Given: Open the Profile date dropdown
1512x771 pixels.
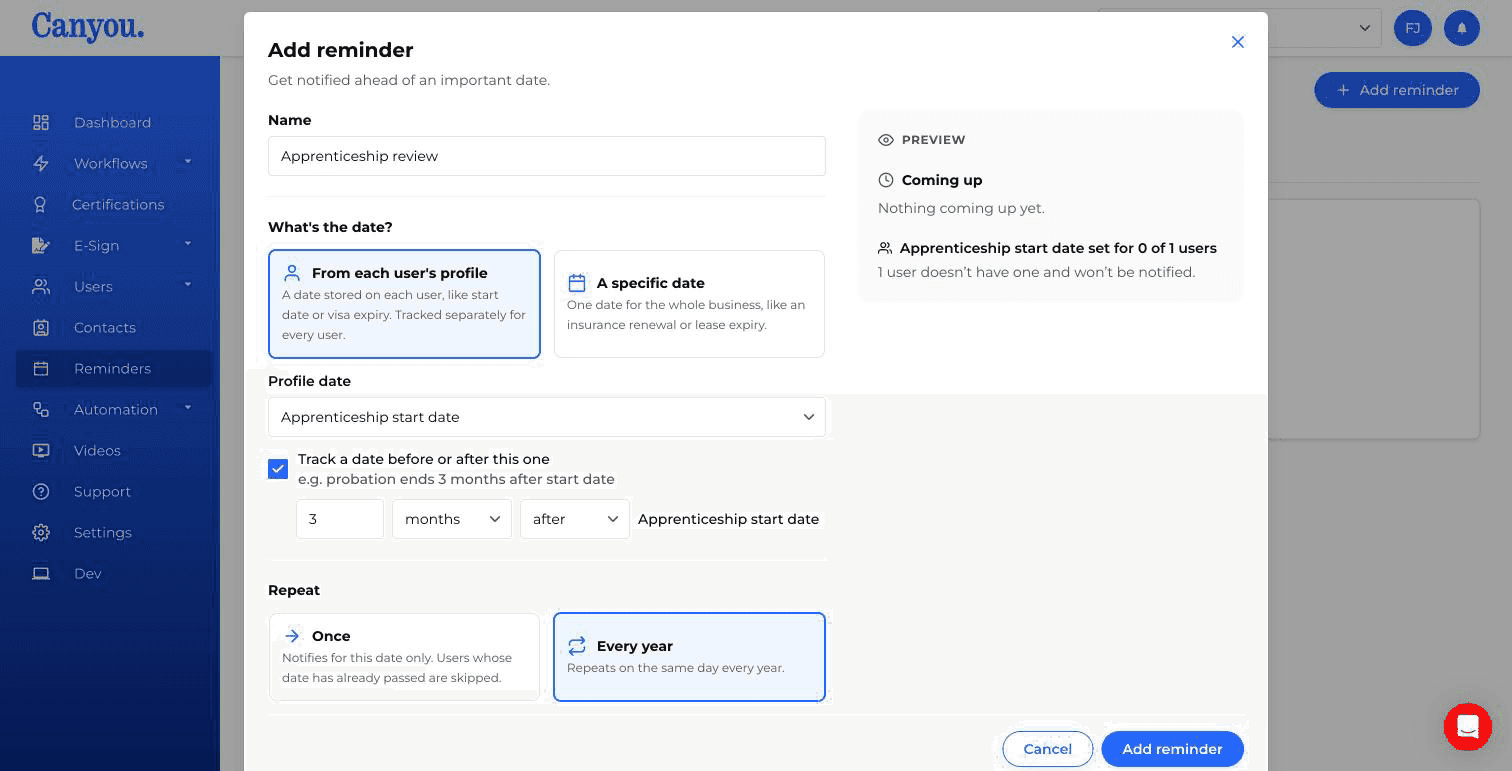Looking at the screenshot, I should click(x=547, y=417).
